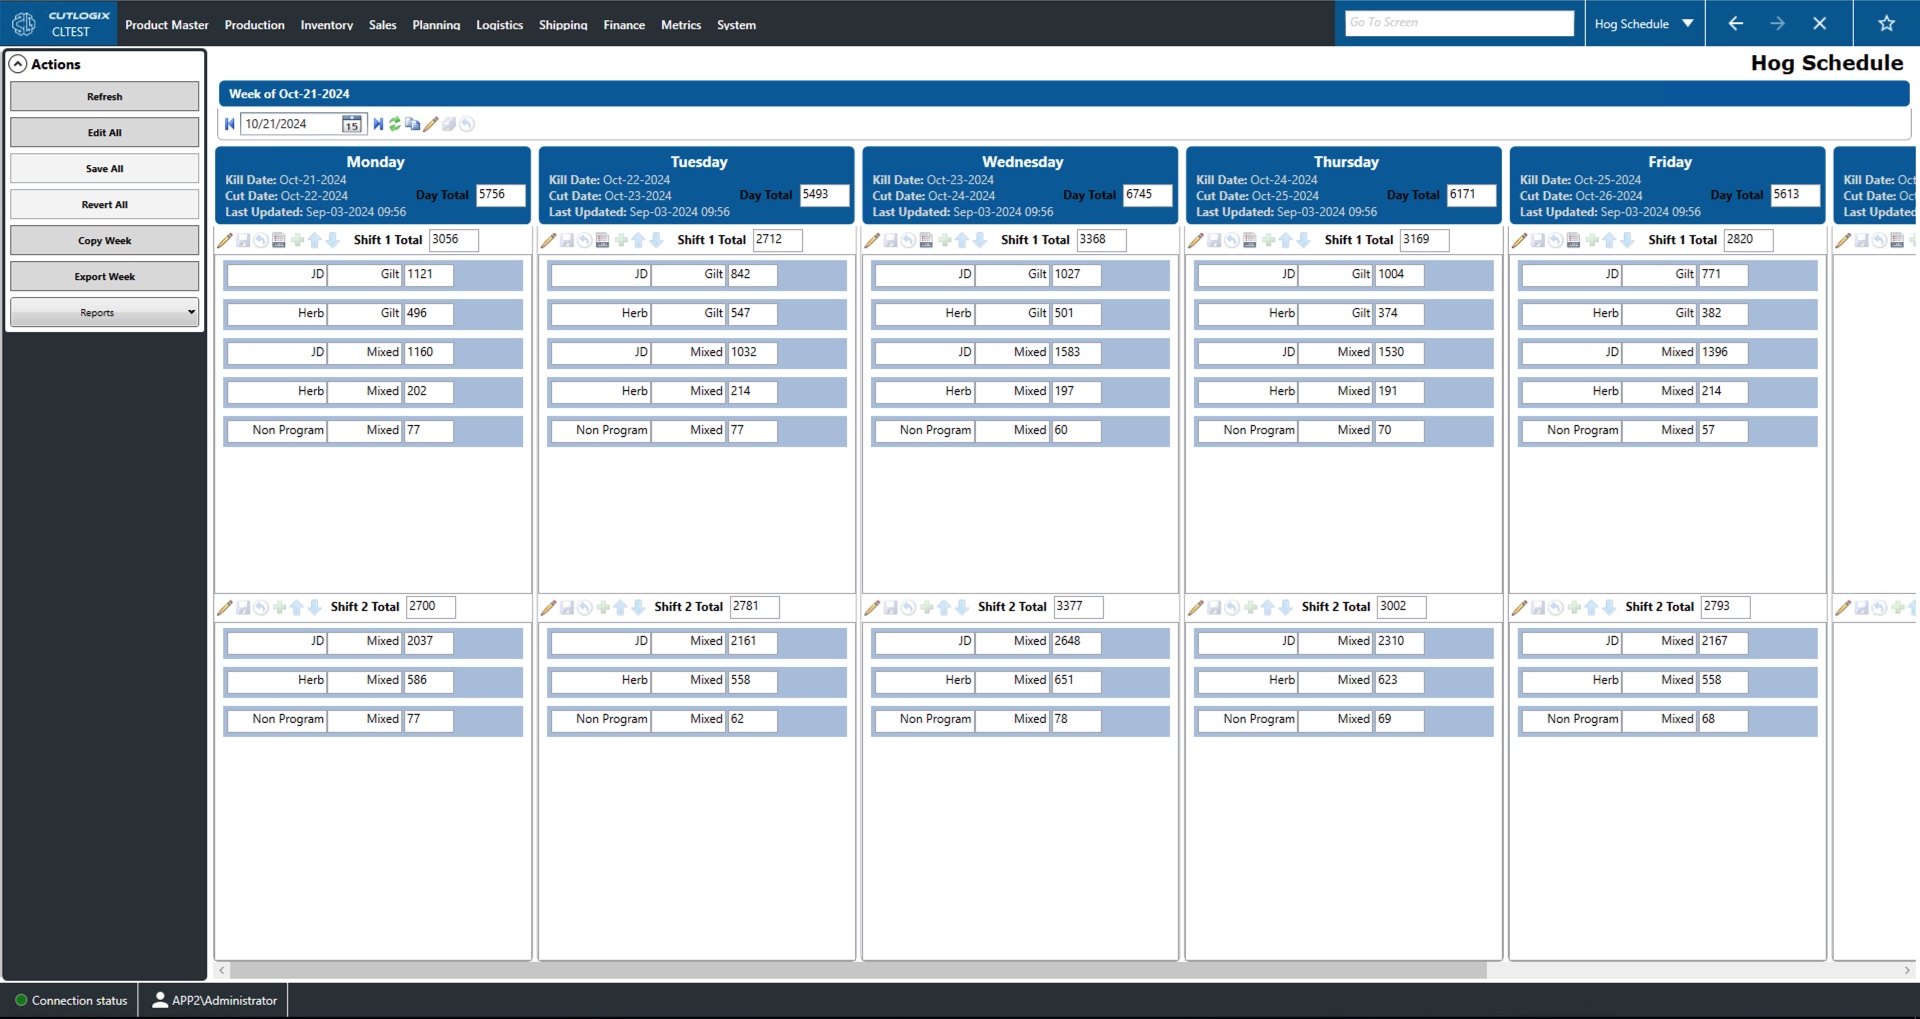Image resolution: width=1920 pixels, height=1019 pixels.
Task: Click the favorites star icon
Action: (1886, 23)
